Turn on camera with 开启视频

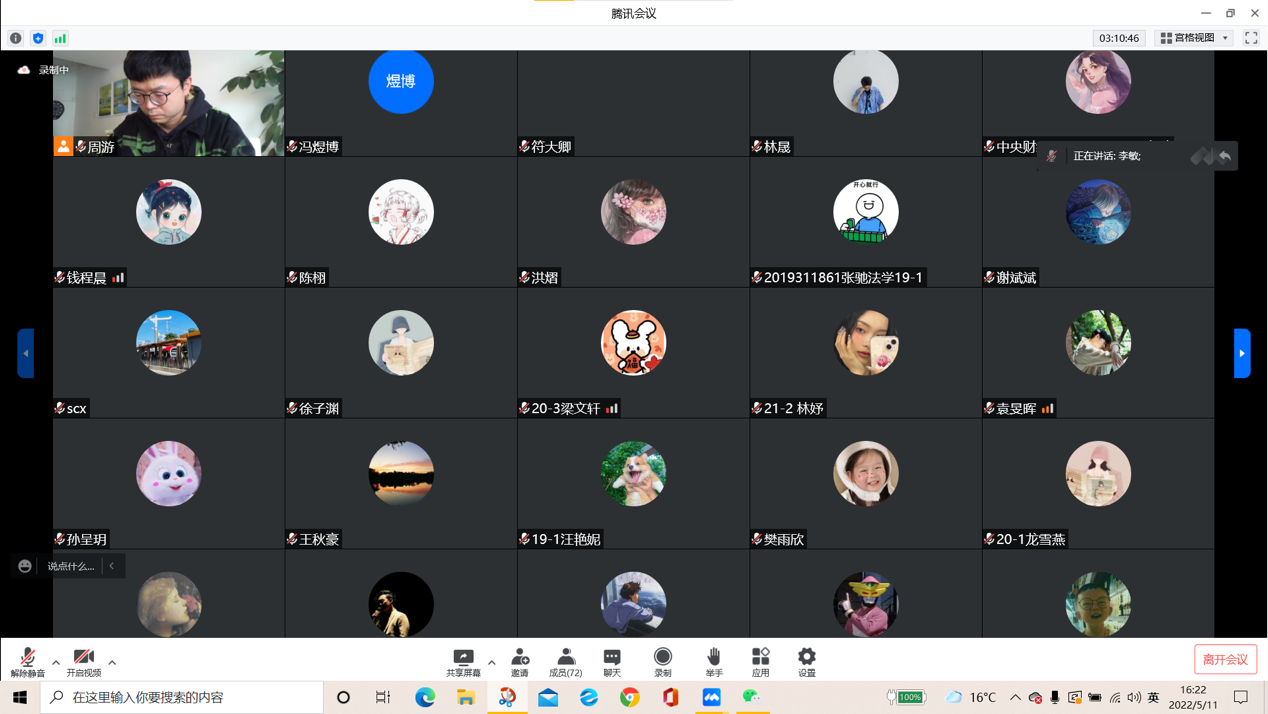(84, 662)
